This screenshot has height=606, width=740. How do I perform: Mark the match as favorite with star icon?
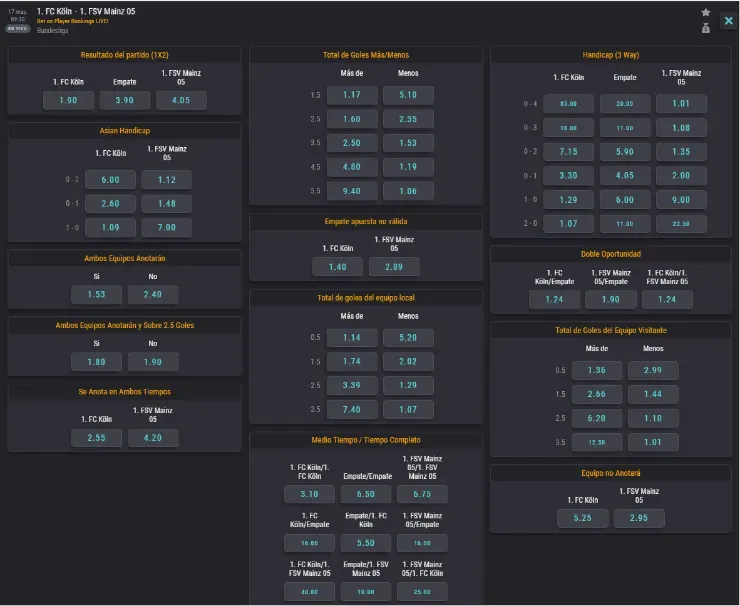tap(706, 12)
